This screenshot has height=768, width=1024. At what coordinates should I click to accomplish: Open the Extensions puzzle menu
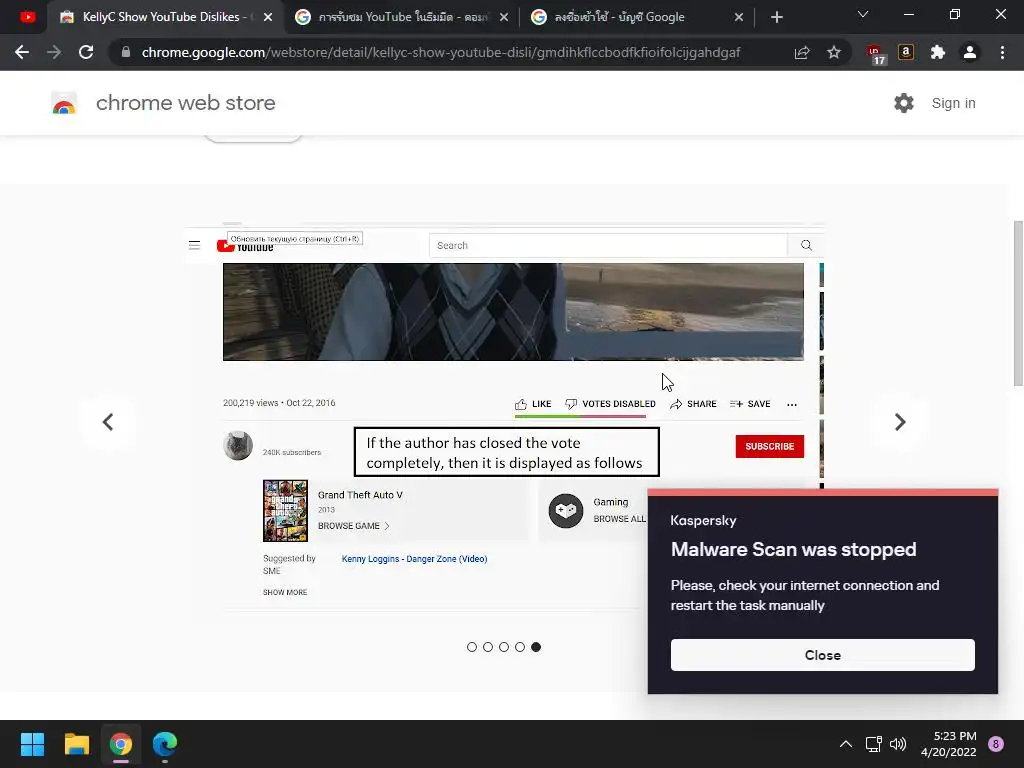[x=938, y=52]
